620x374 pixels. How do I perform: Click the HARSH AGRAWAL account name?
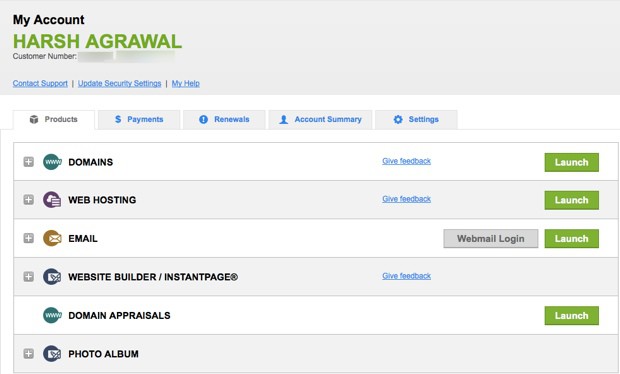97,41
